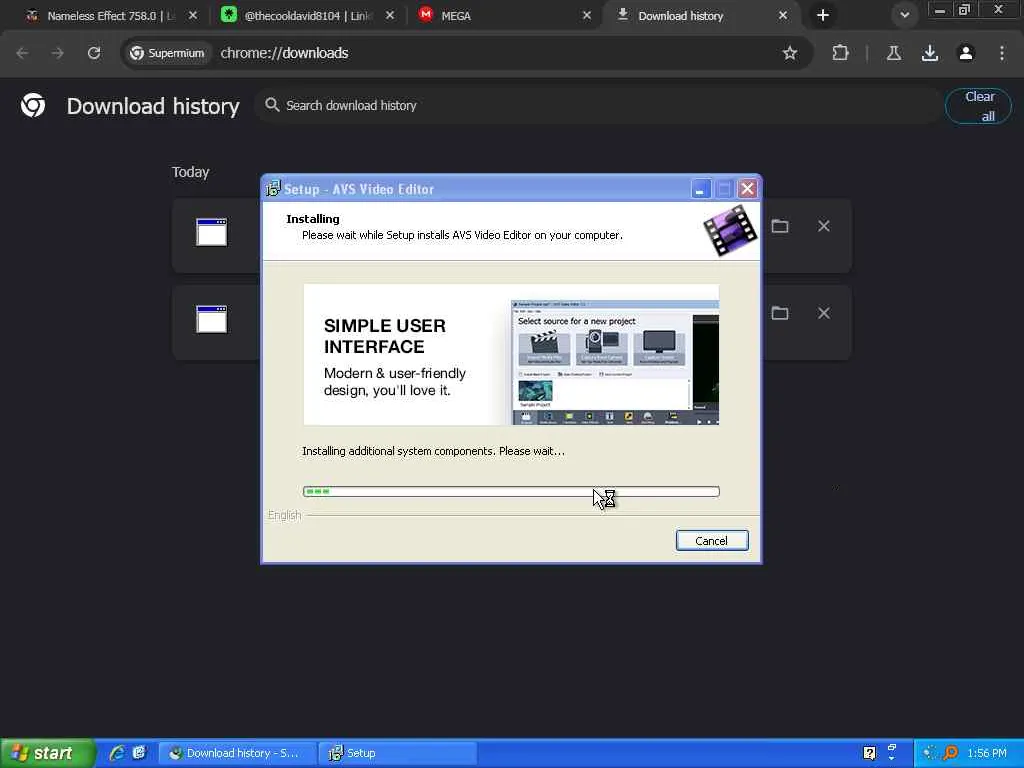
Task: Open the Chrome Labs flask icon
Action: click(894, 53)
